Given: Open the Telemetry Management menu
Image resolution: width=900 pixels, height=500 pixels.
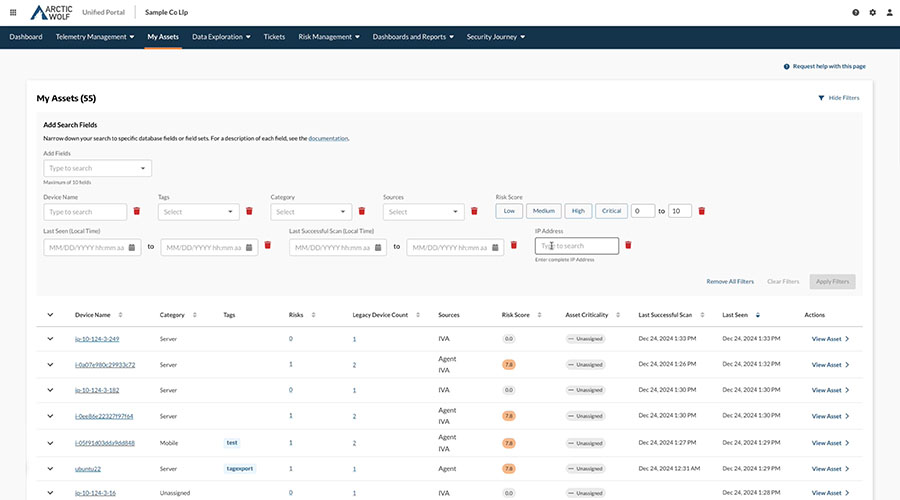Looking at the screenshot, I should click(x=95, y=37).
